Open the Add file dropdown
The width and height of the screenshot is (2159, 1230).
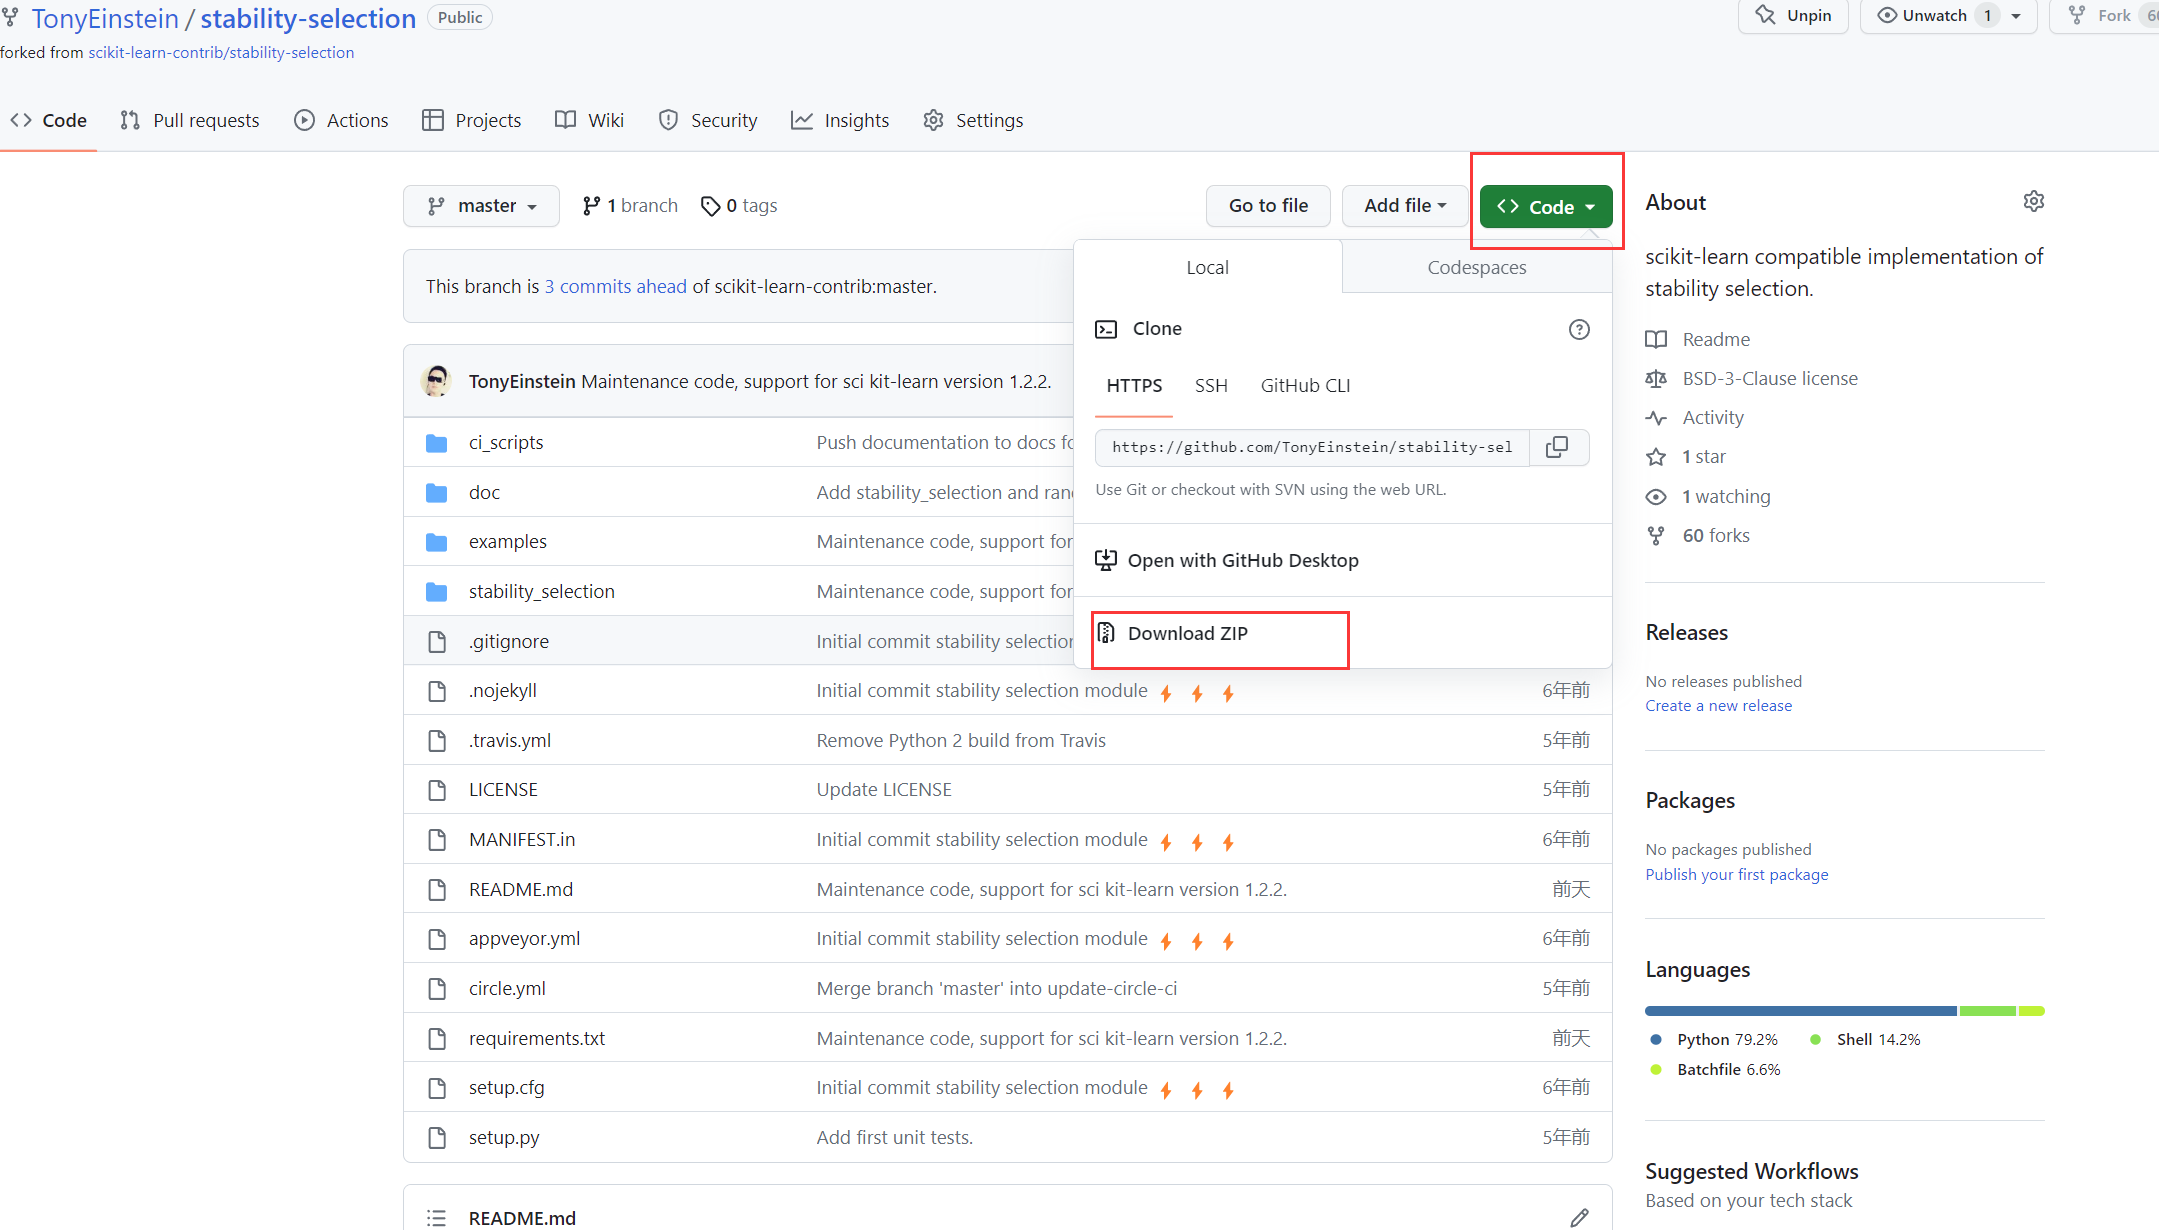click(1404, 206)
